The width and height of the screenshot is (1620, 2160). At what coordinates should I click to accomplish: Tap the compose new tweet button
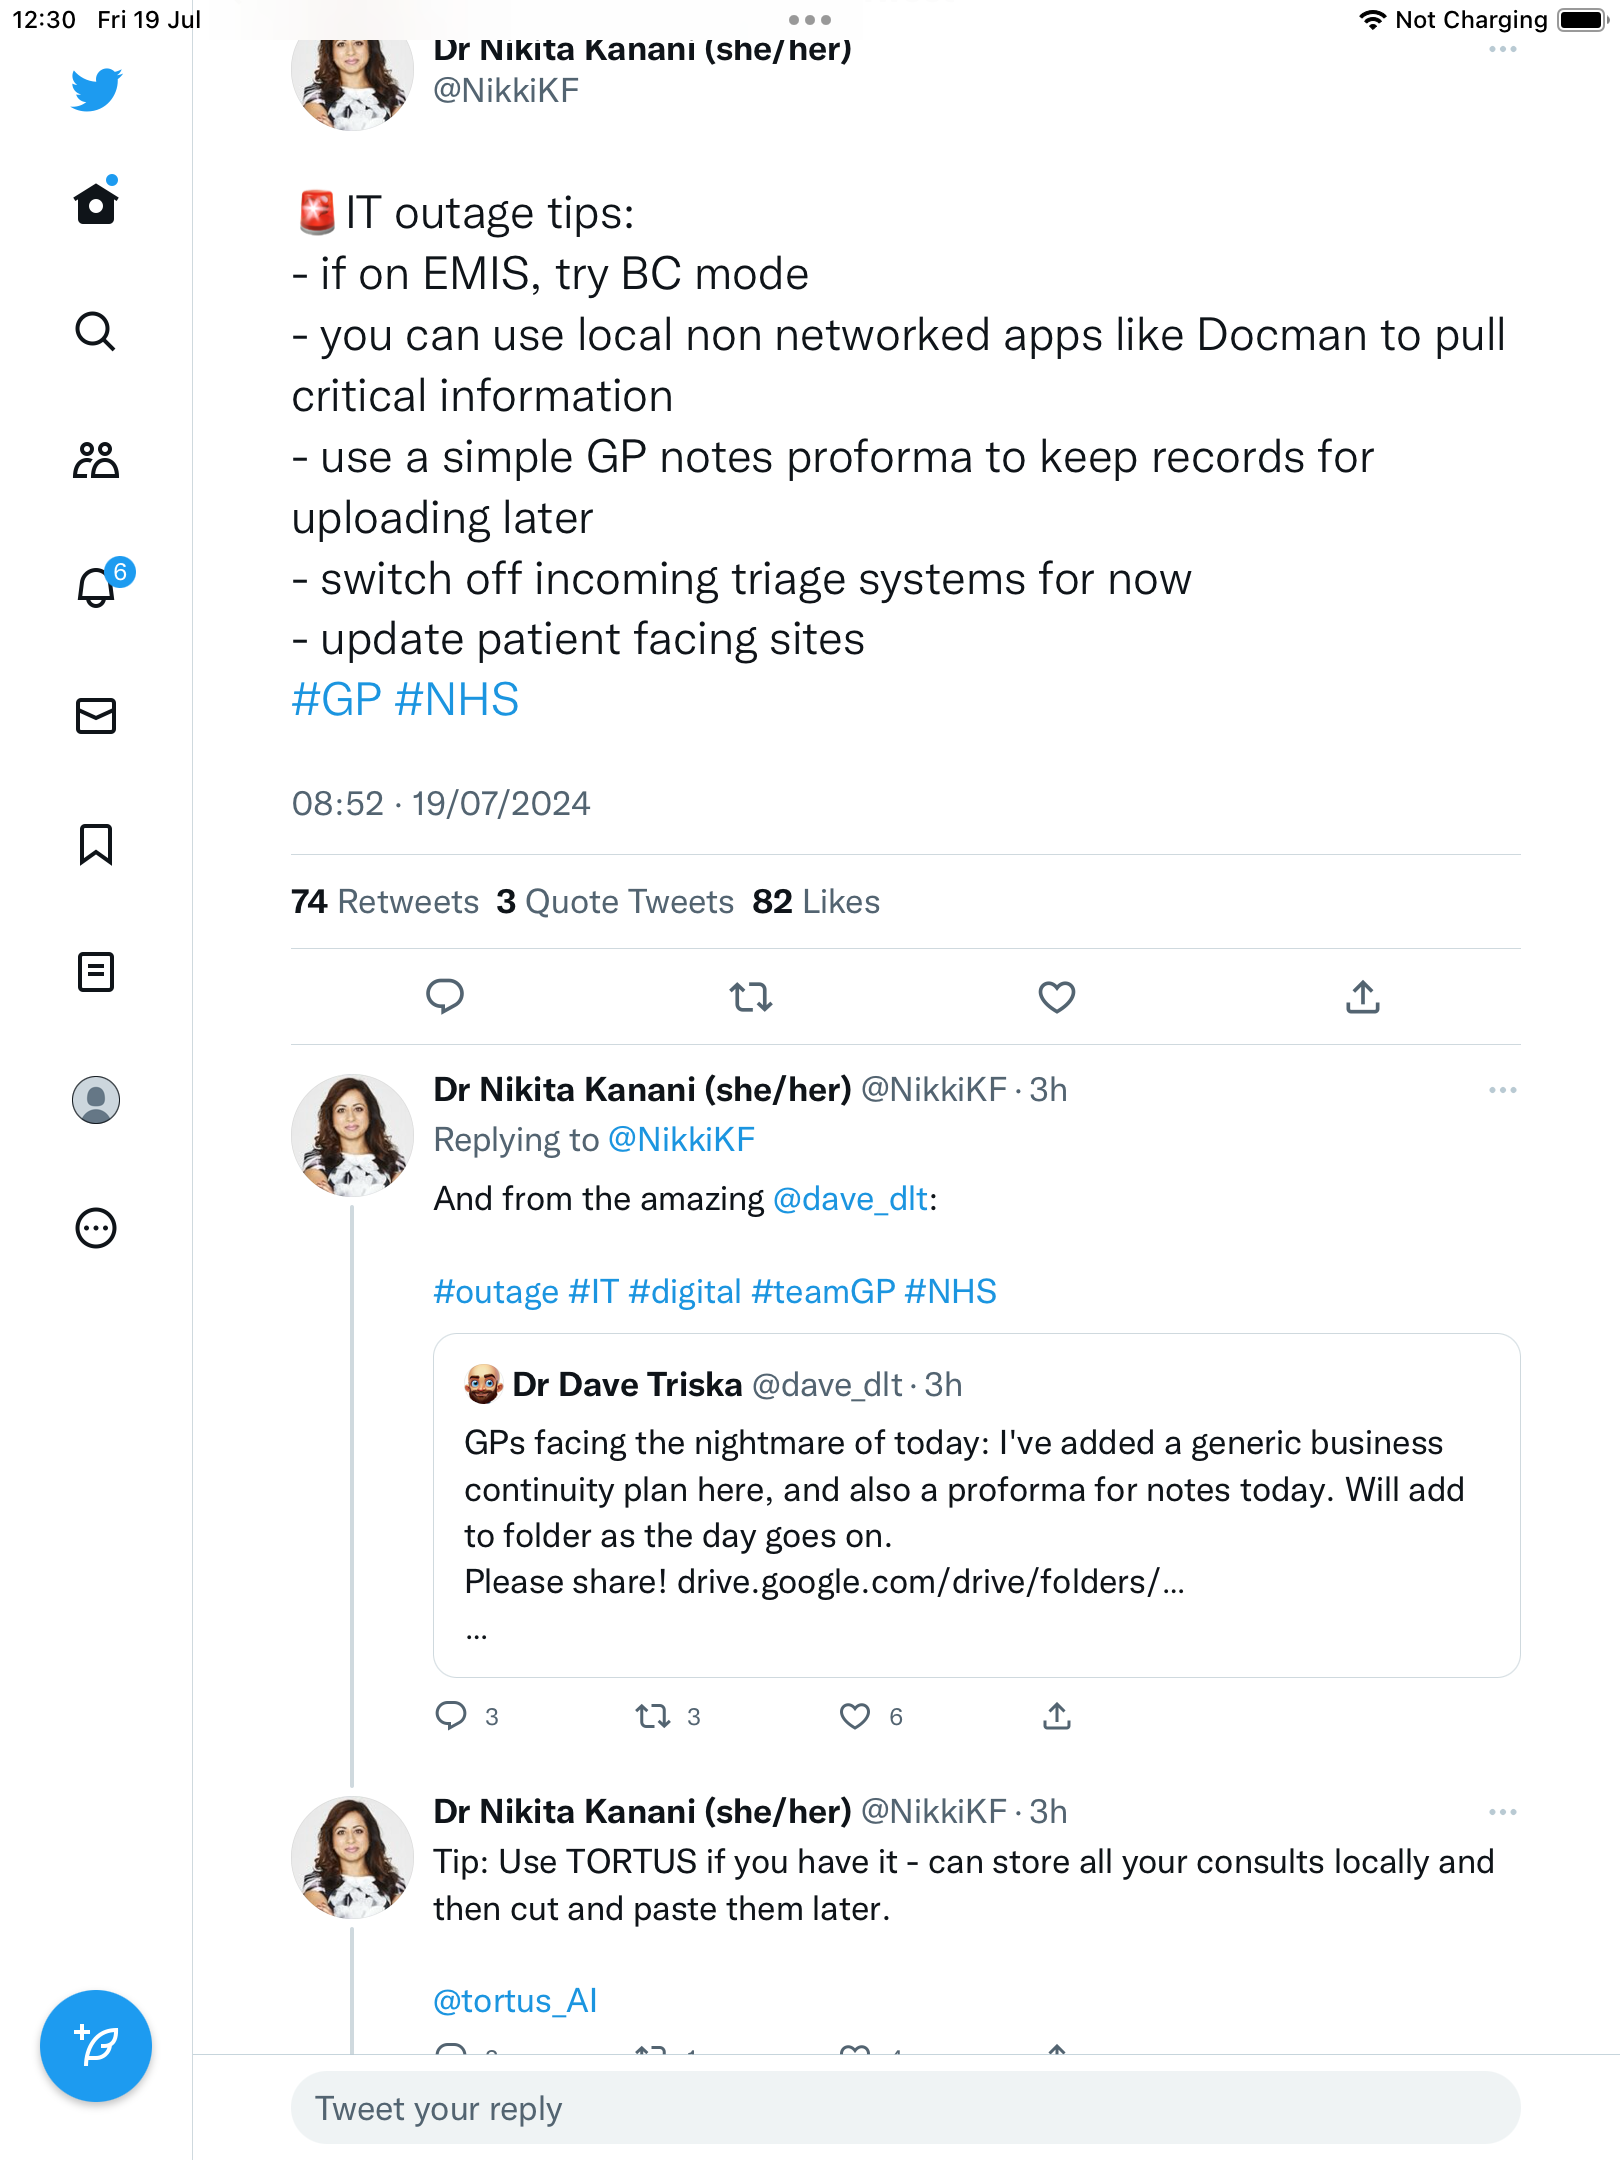(x=96, y=2046)
